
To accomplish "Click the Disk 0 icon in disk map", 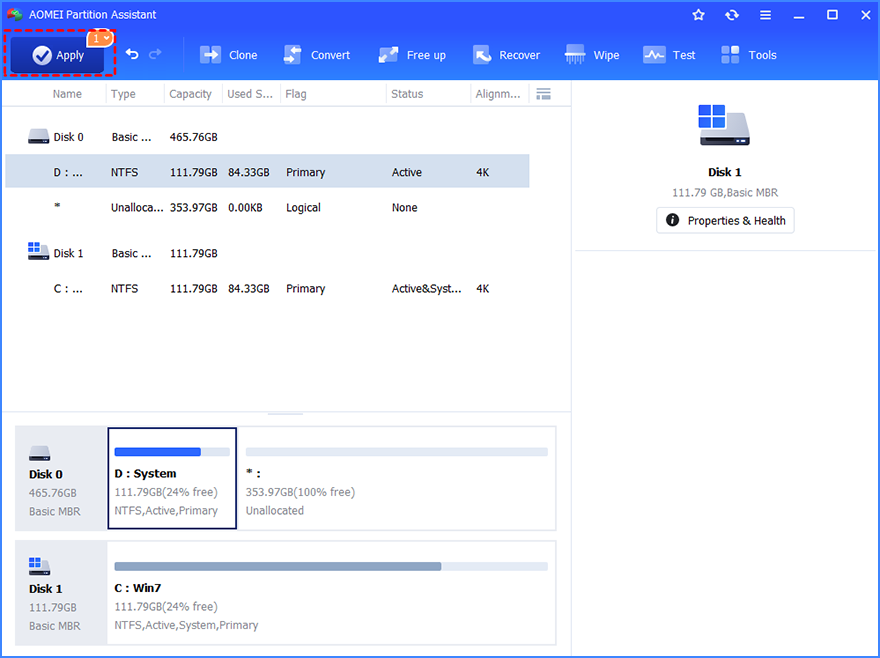I will pos(40,454).
